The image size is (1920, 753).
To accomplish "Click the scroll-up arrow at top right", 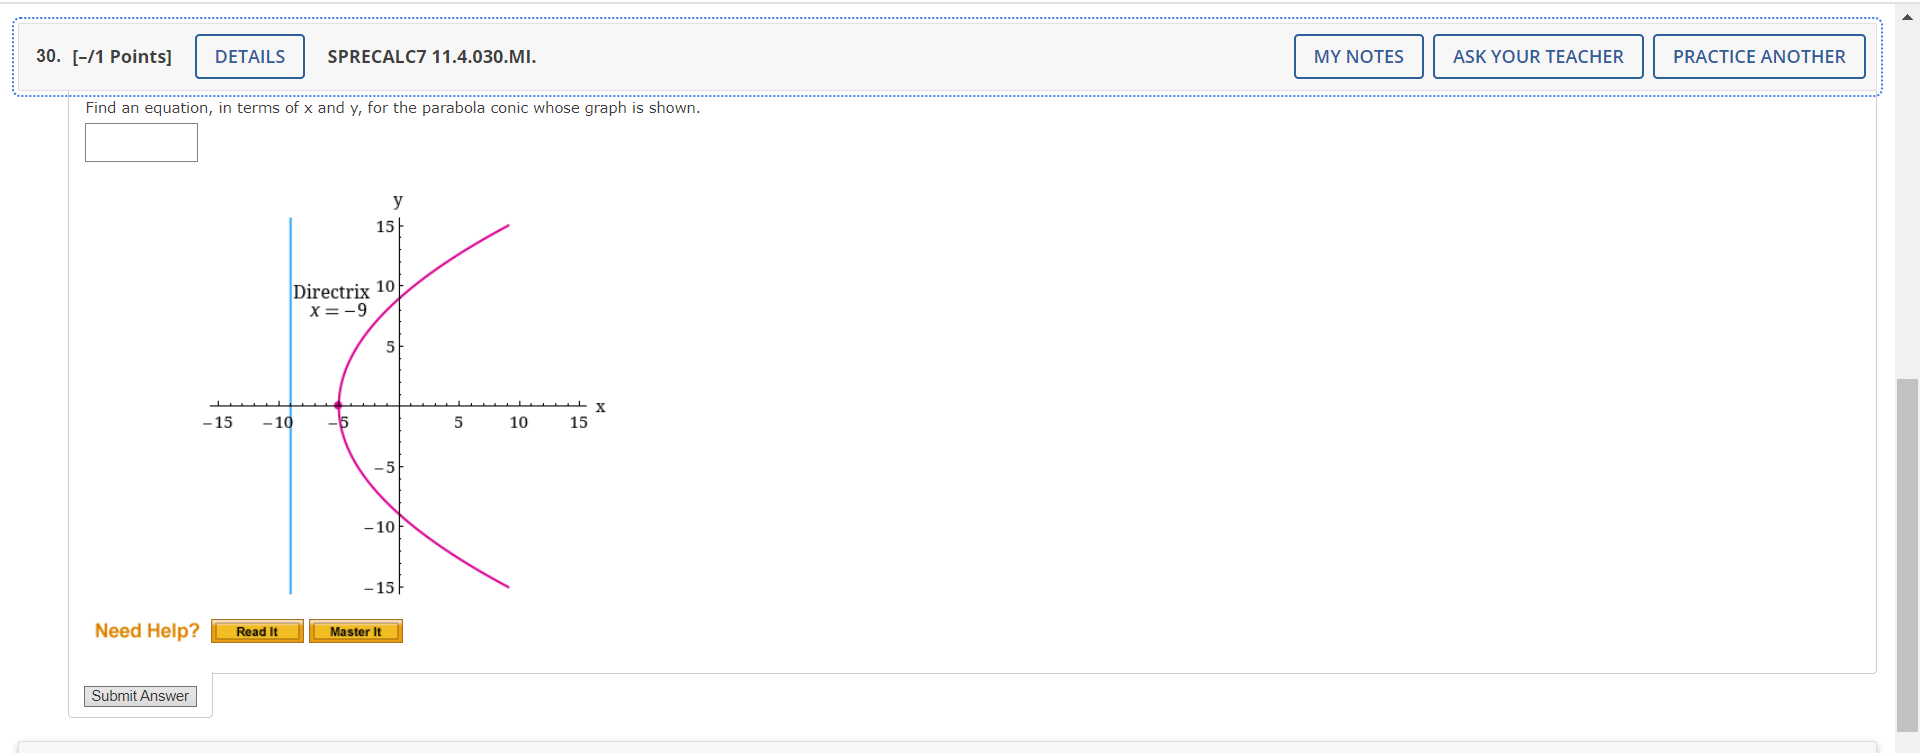I will pos(1905,15).
